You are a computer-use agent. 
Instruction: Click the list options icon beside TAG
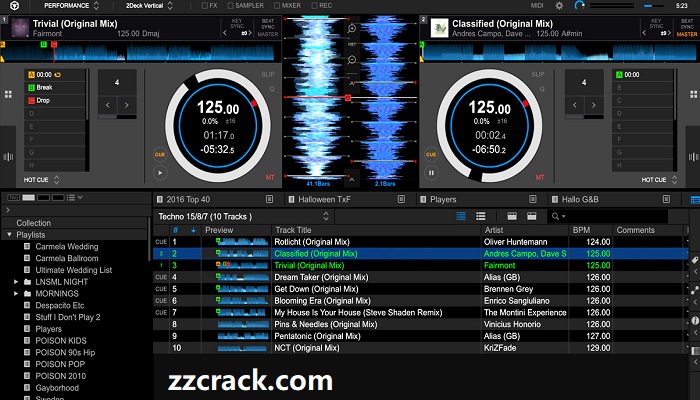pyautogui.click(x=71, y=197)
